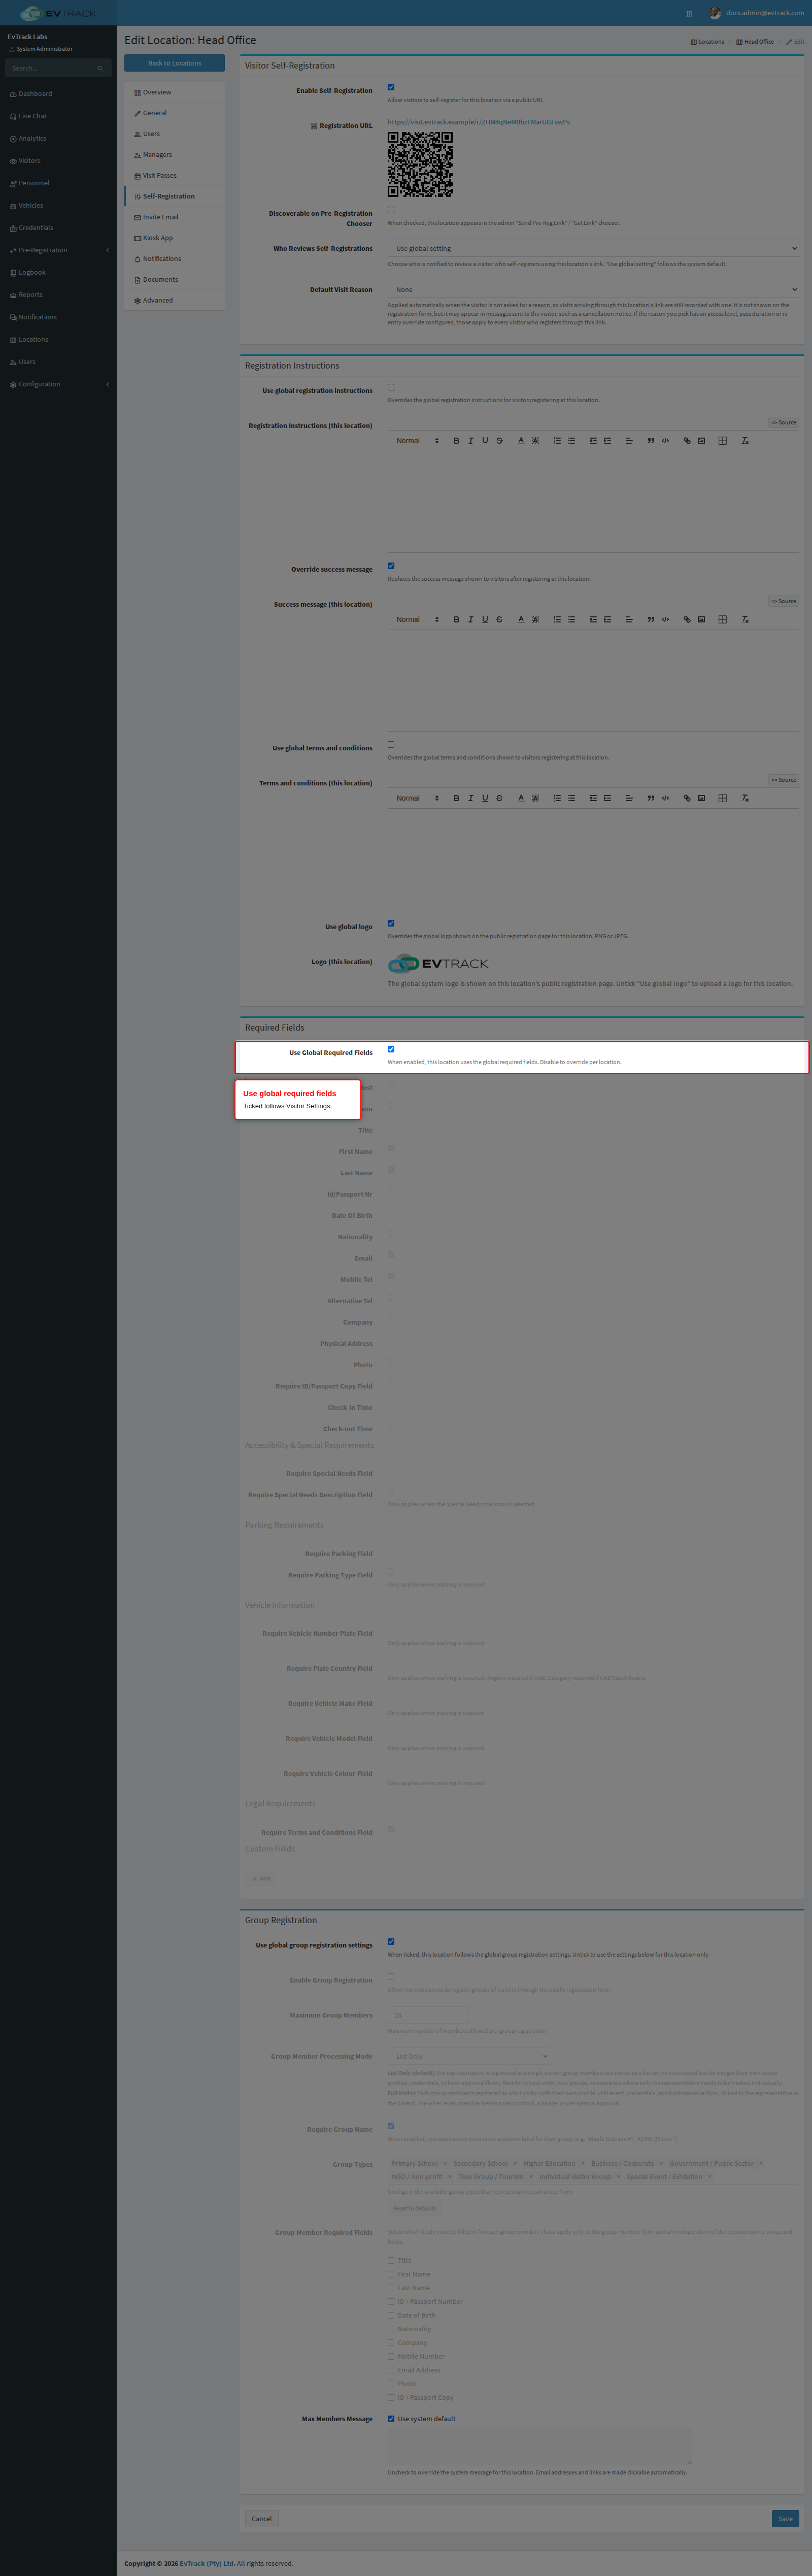Toggle Italic in Success message editor

pyautogui.click(x=470, y=620)
